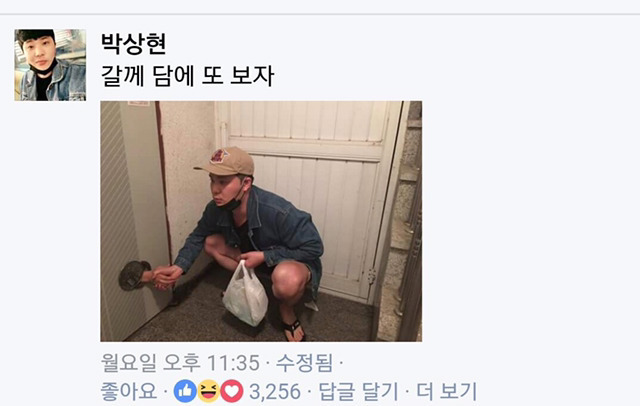Click the black sandal in the attached photo

click(x=294, y=329)
